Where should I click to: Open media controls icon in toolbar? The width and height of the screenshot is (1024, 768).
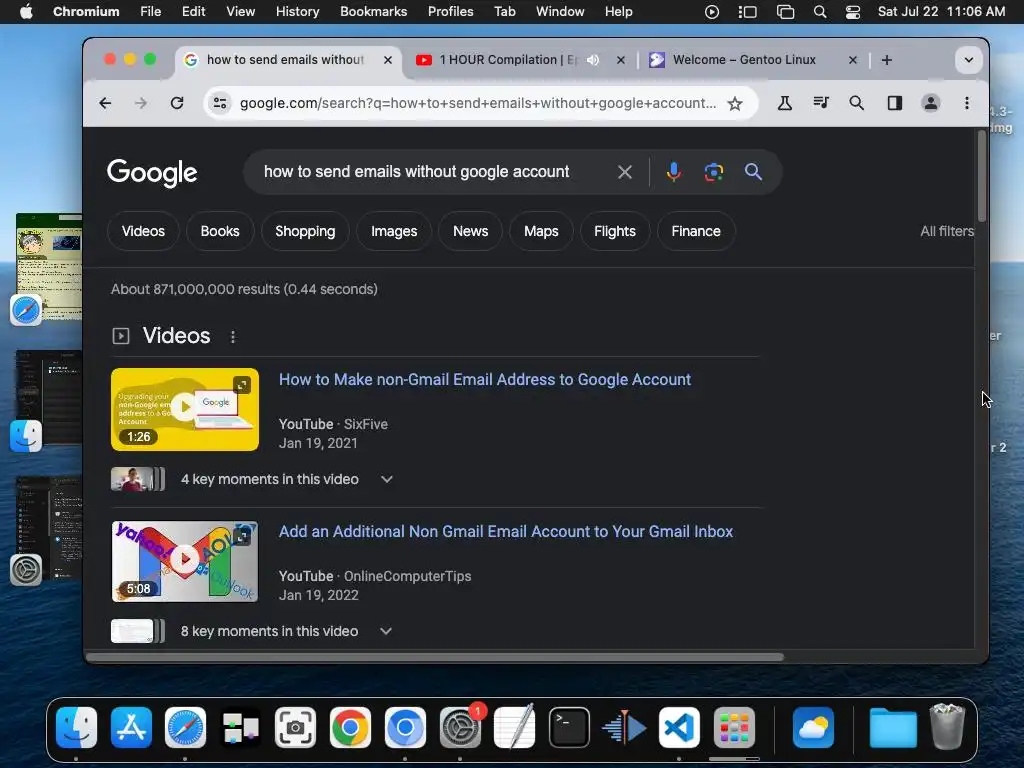click(821, 103)
